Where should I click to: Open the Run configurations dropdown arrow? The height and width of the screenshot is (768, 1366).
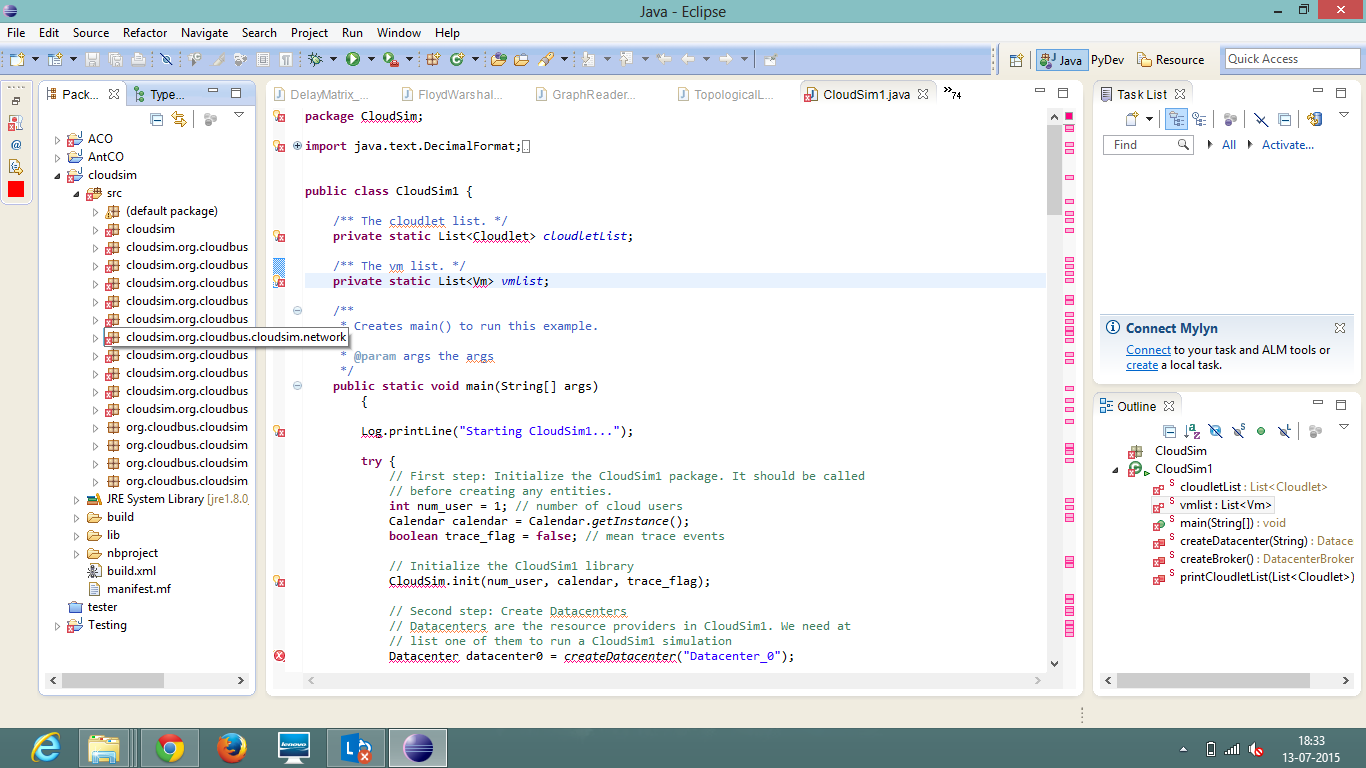(371, 59)
